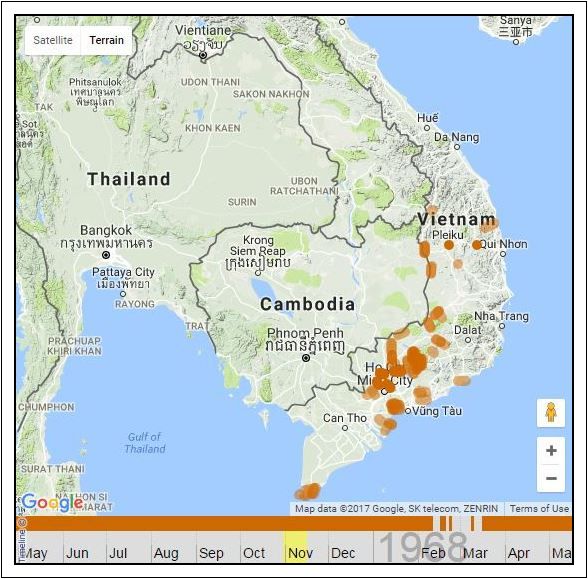Click the 1968 year label on timeline
The height and width of the screenshot is (579, 588).
(x=422, y=547)
